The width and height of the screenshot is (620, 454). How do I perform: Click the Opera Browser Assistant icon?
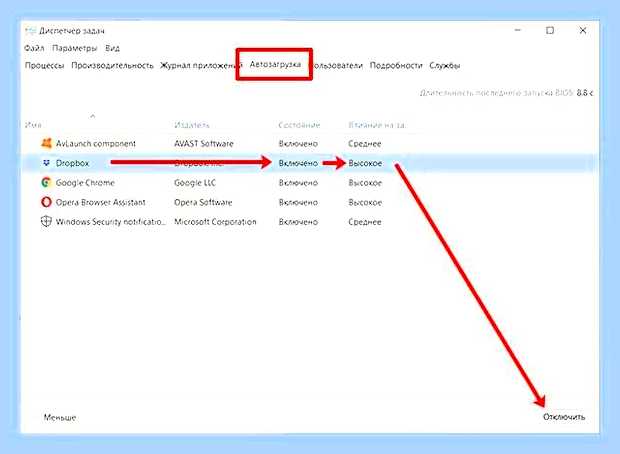coord(46,202)
